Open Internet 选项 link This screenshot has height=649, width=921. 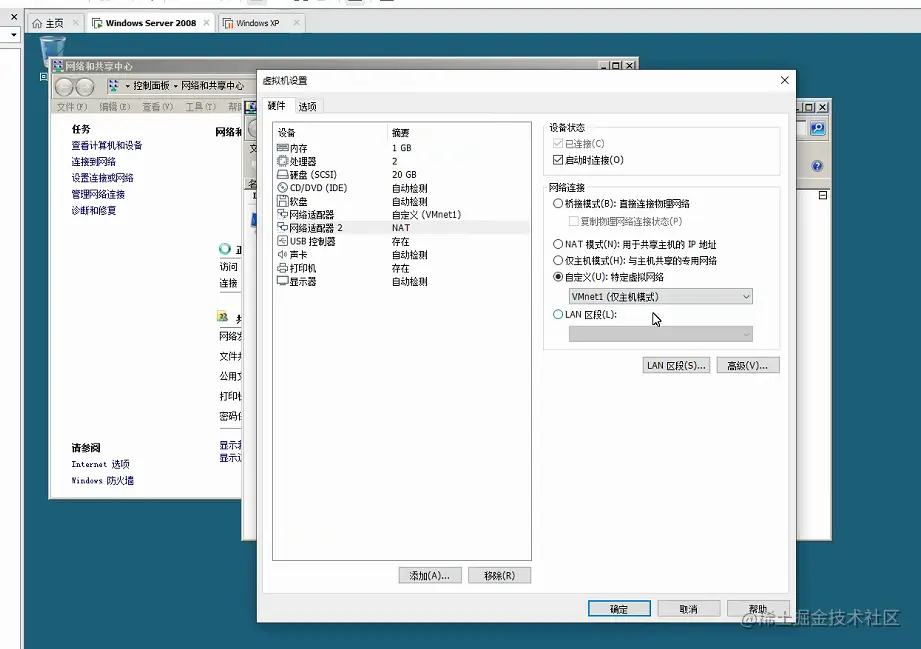point(100,464)
